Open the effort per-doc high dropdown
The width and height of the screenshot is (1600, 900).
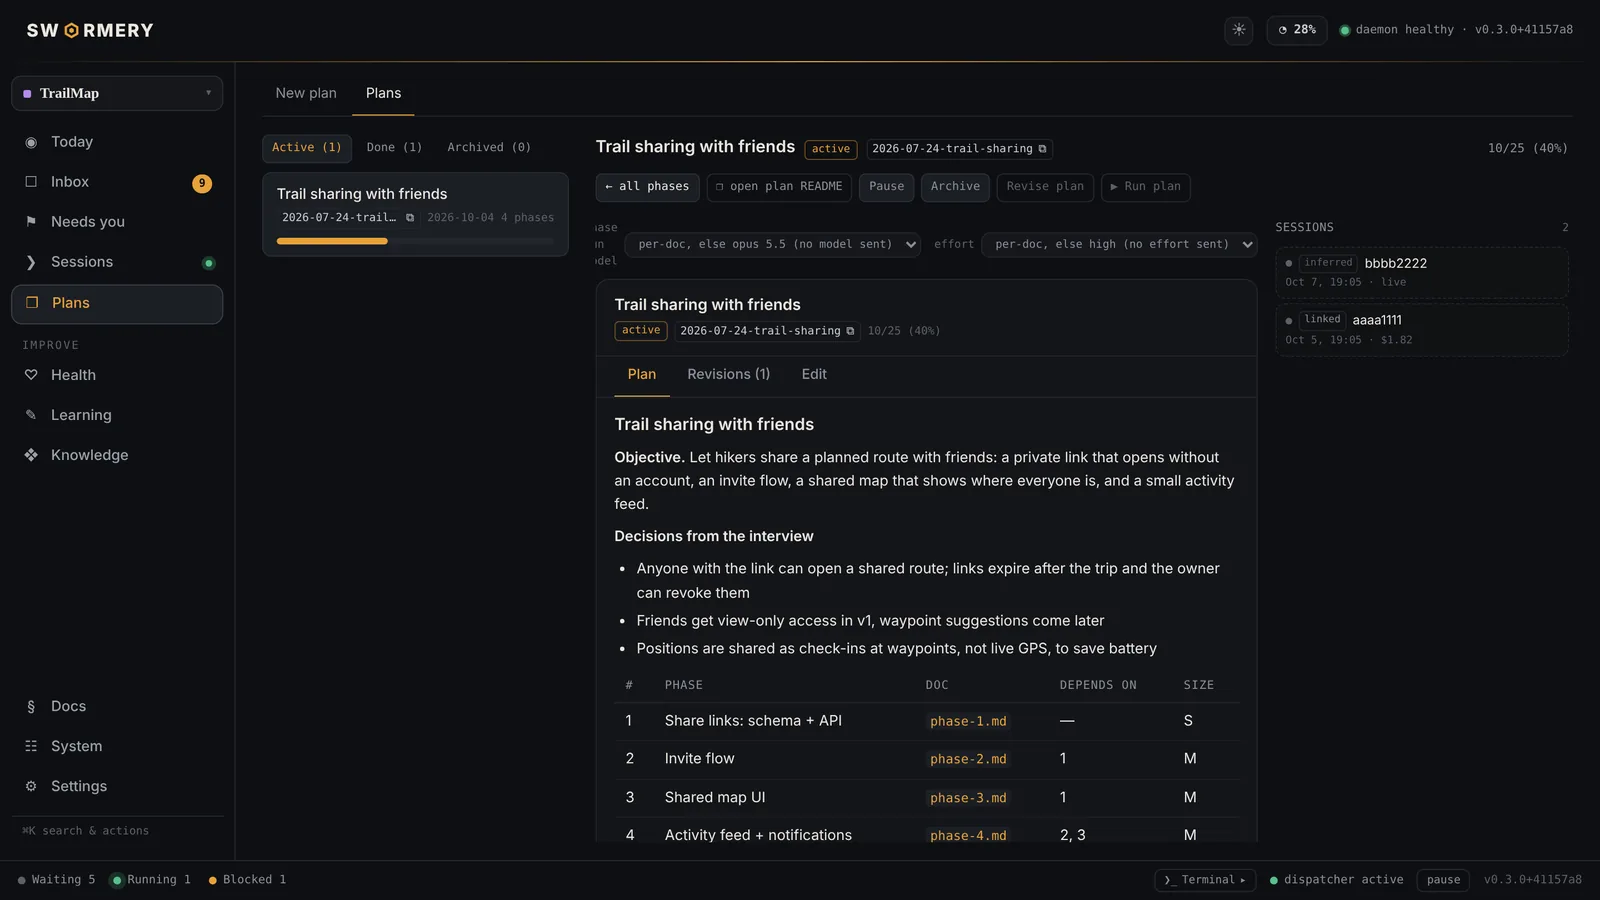[1119, 244]
